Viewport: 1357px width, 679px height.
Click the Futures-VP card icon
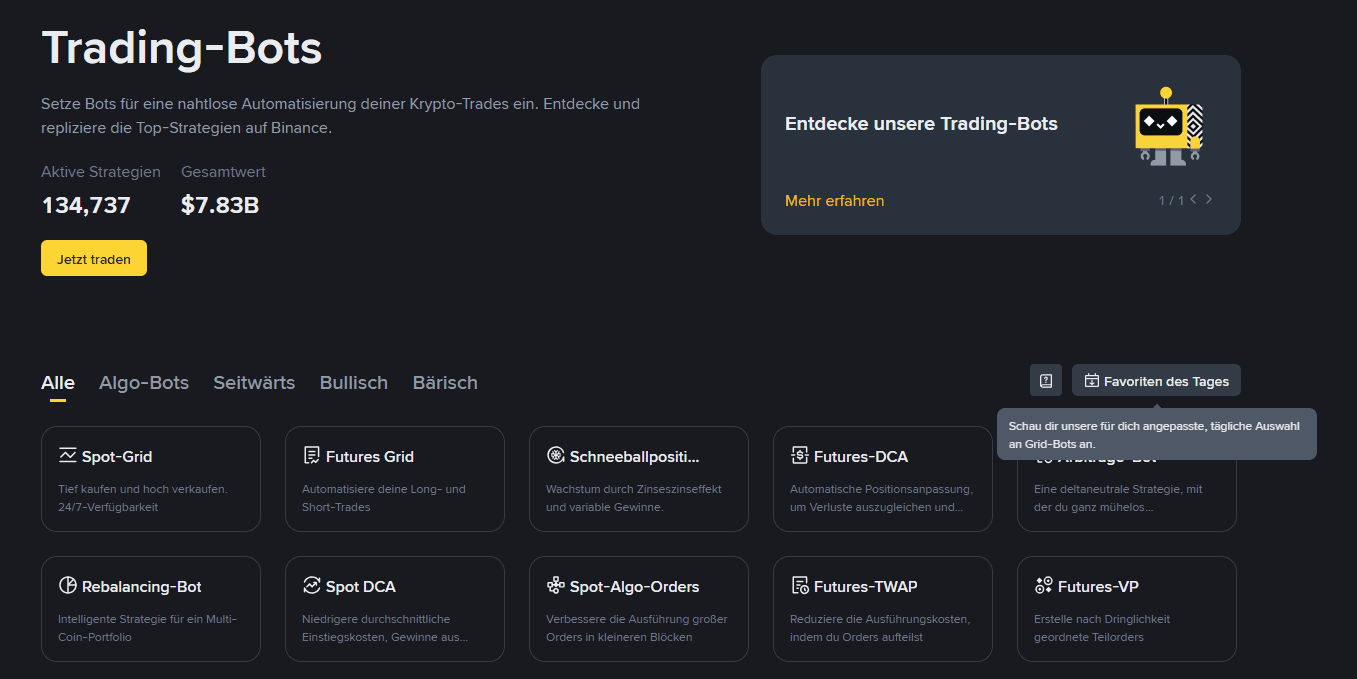[x=1043, y=586]
